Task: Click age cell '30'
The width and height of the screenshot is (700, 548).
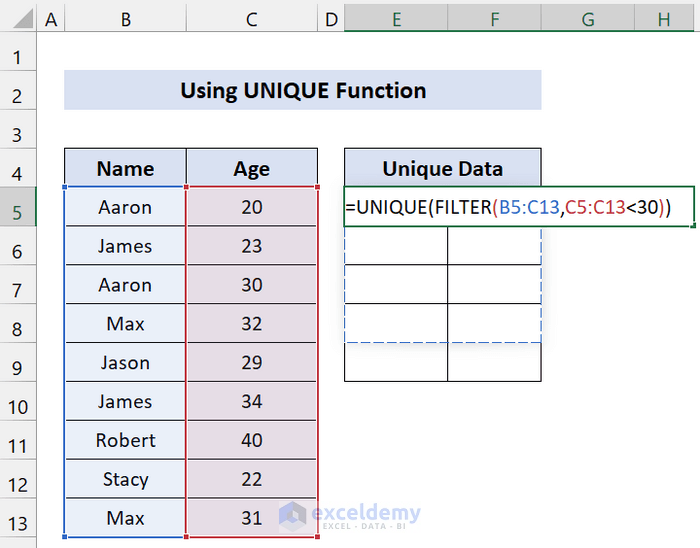Action: (x=252, y=285)
